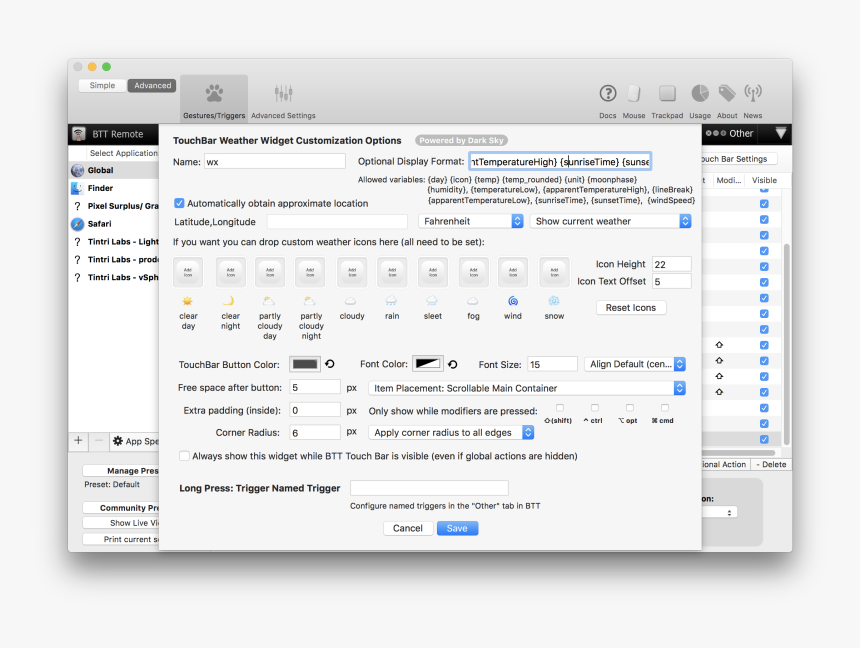Click the Save button

457,528
